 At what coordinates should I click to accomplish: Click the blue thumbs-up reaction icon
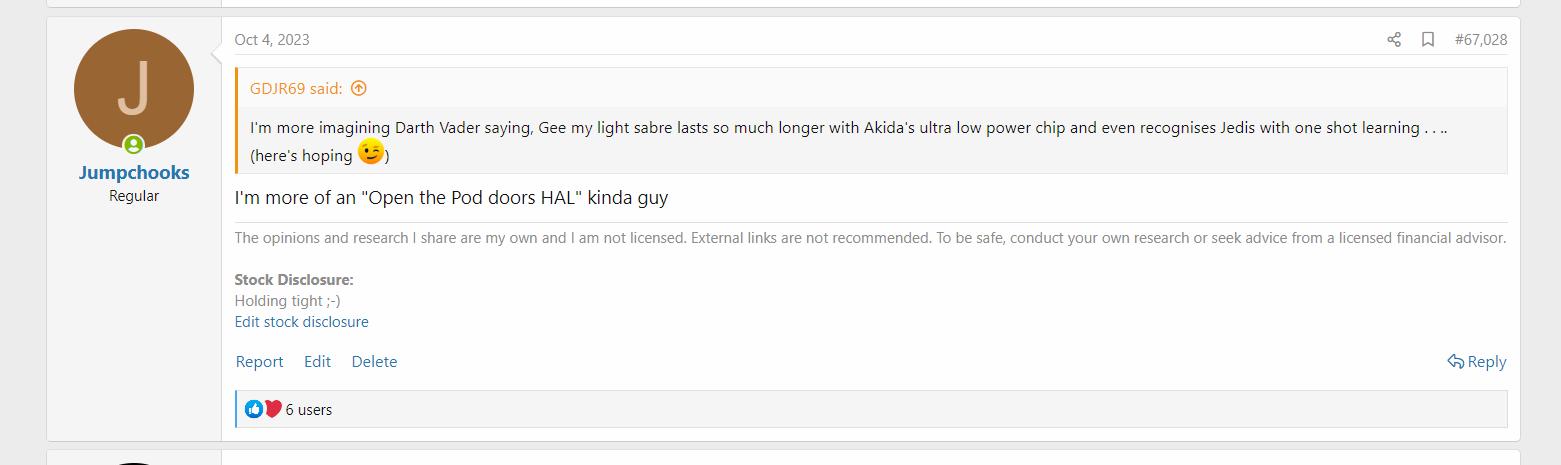(254, 409)
